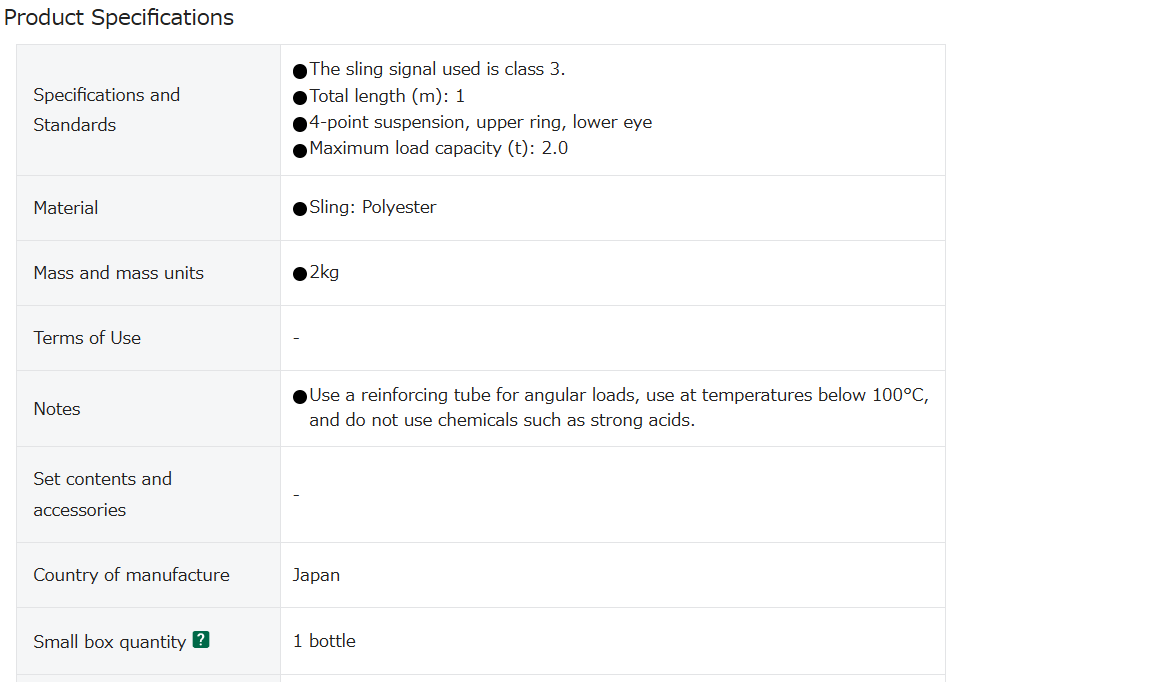1152x682 pixels.
Task: Click the 1 bottle quantity value
Action: pyautogui.click(x=324, y=641)
